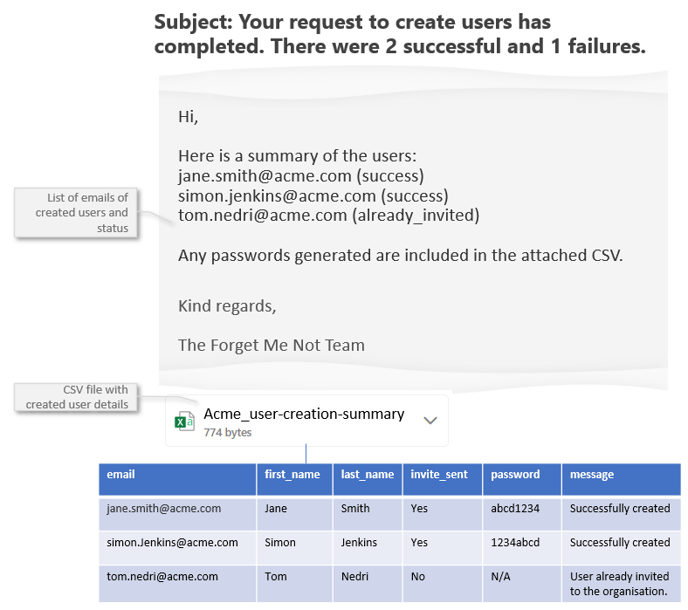Select the last_name column header
The width and height of the screenshot is (688, 610).
point(367,475)
